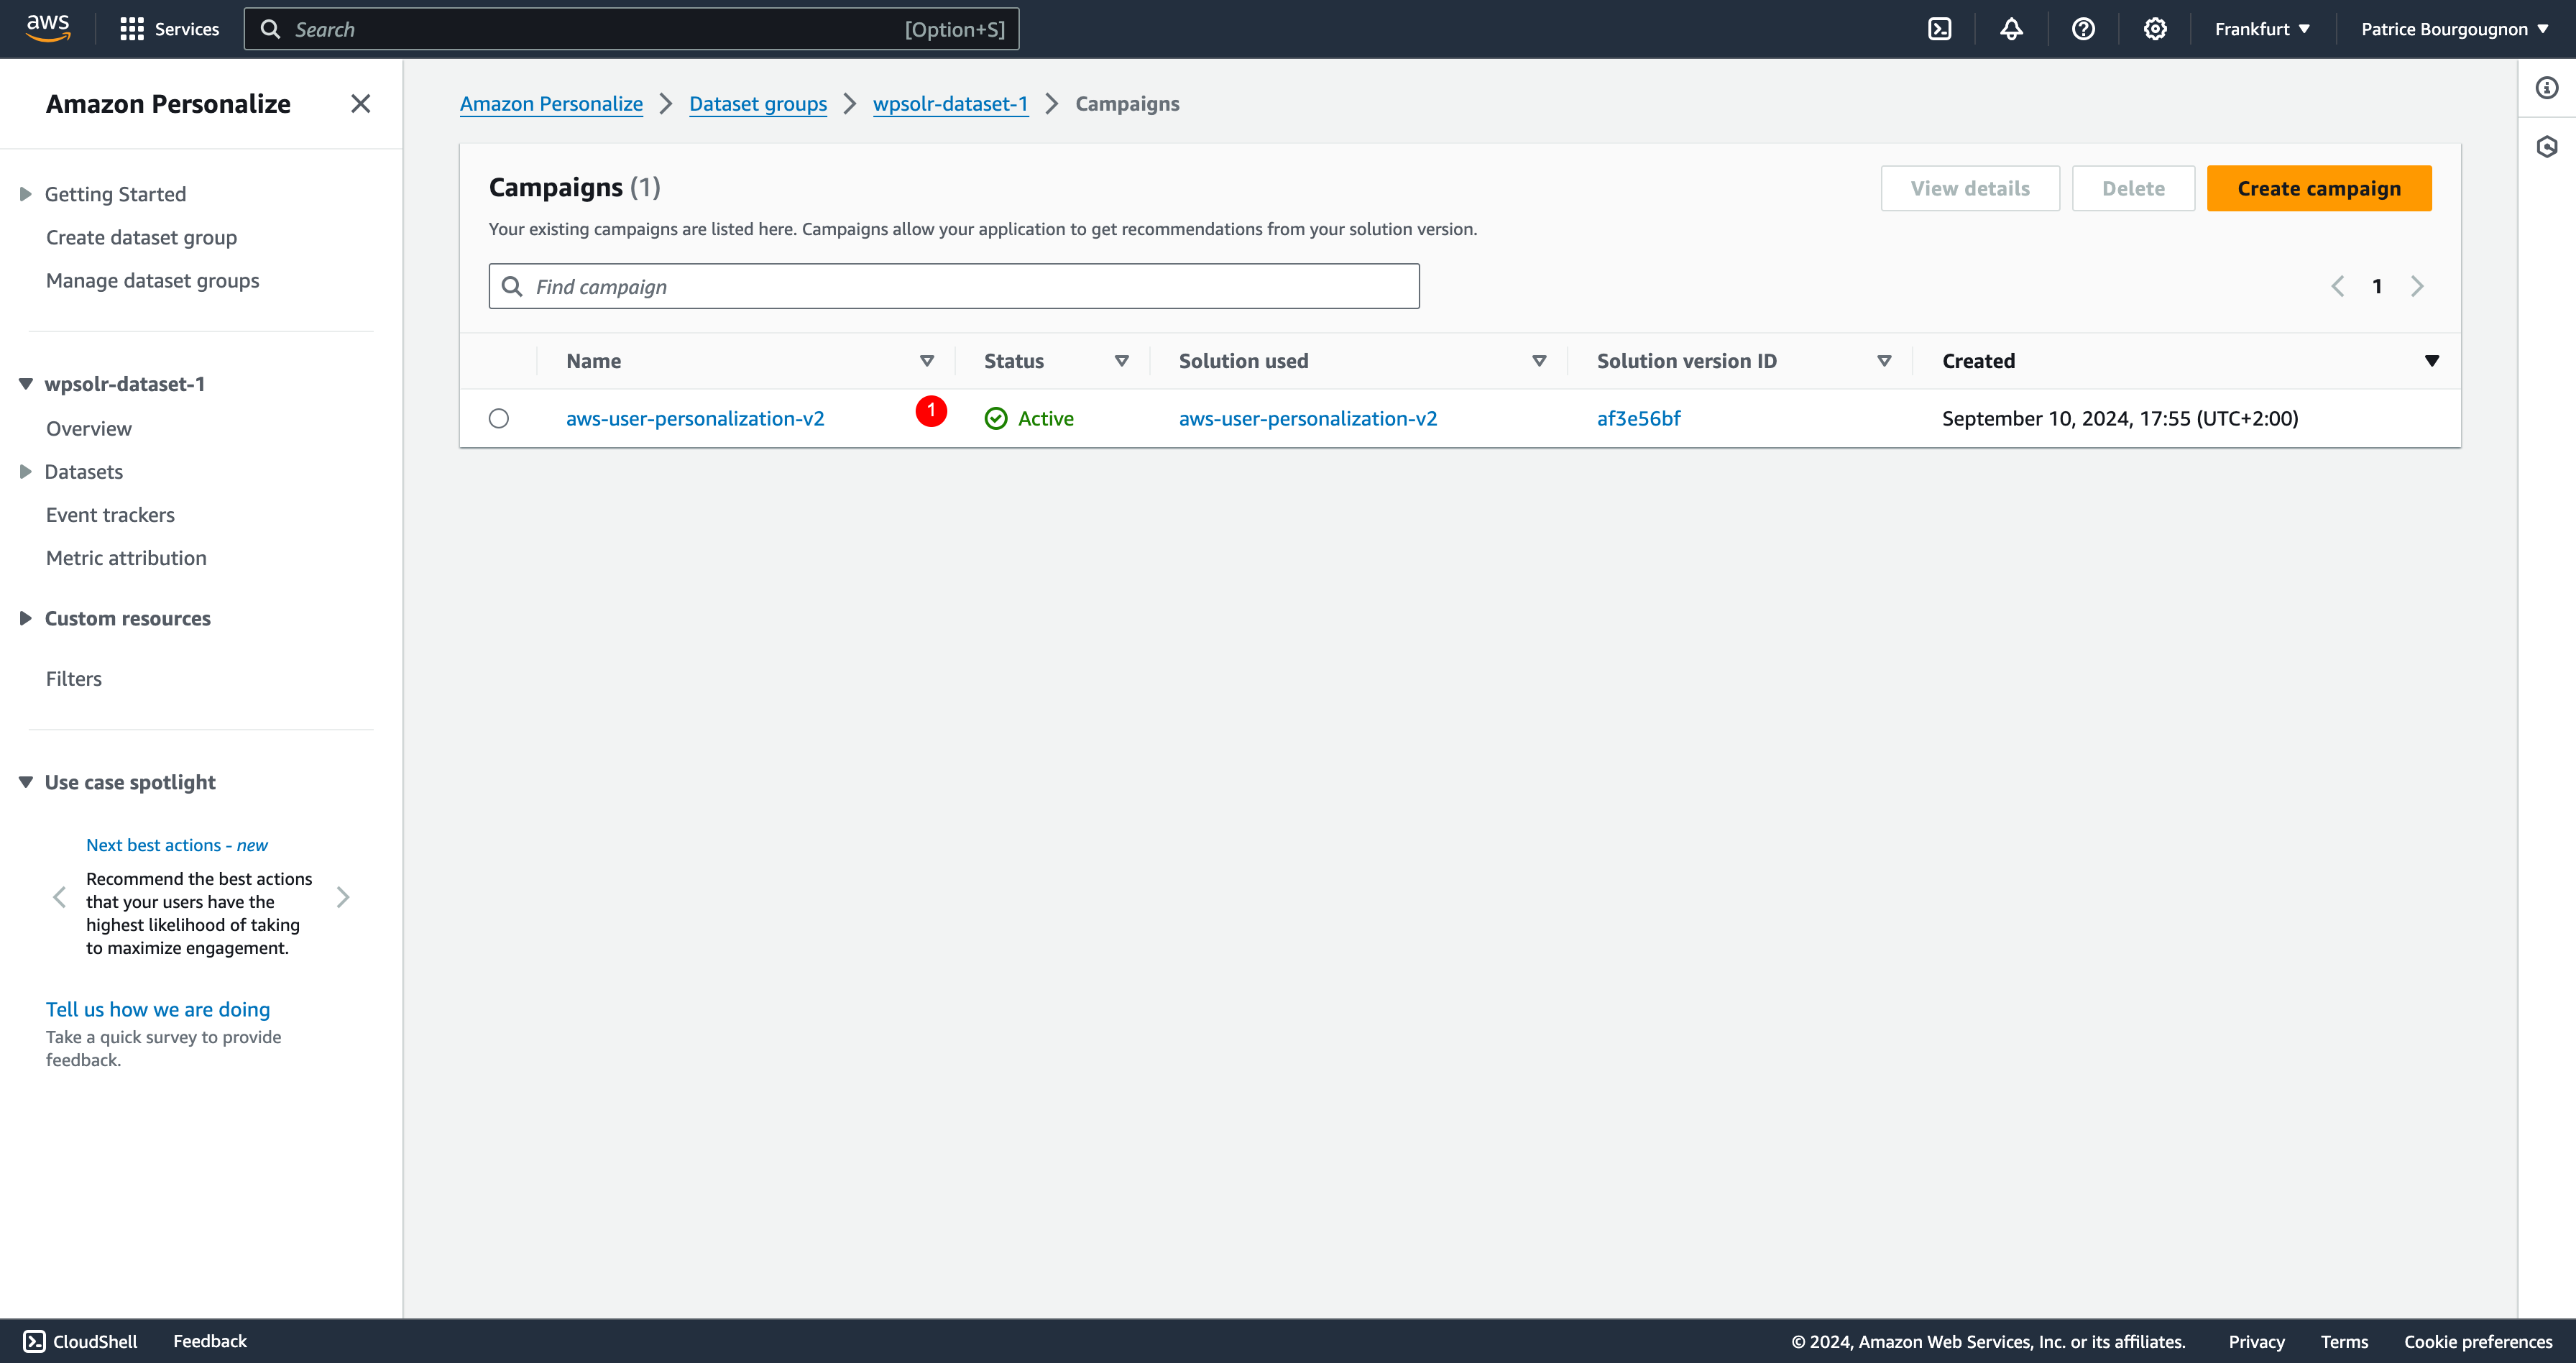Open Amazon Personalize breadcrumb link
Viewport: 2576px width, 1363px height.
tap(551, 104)
